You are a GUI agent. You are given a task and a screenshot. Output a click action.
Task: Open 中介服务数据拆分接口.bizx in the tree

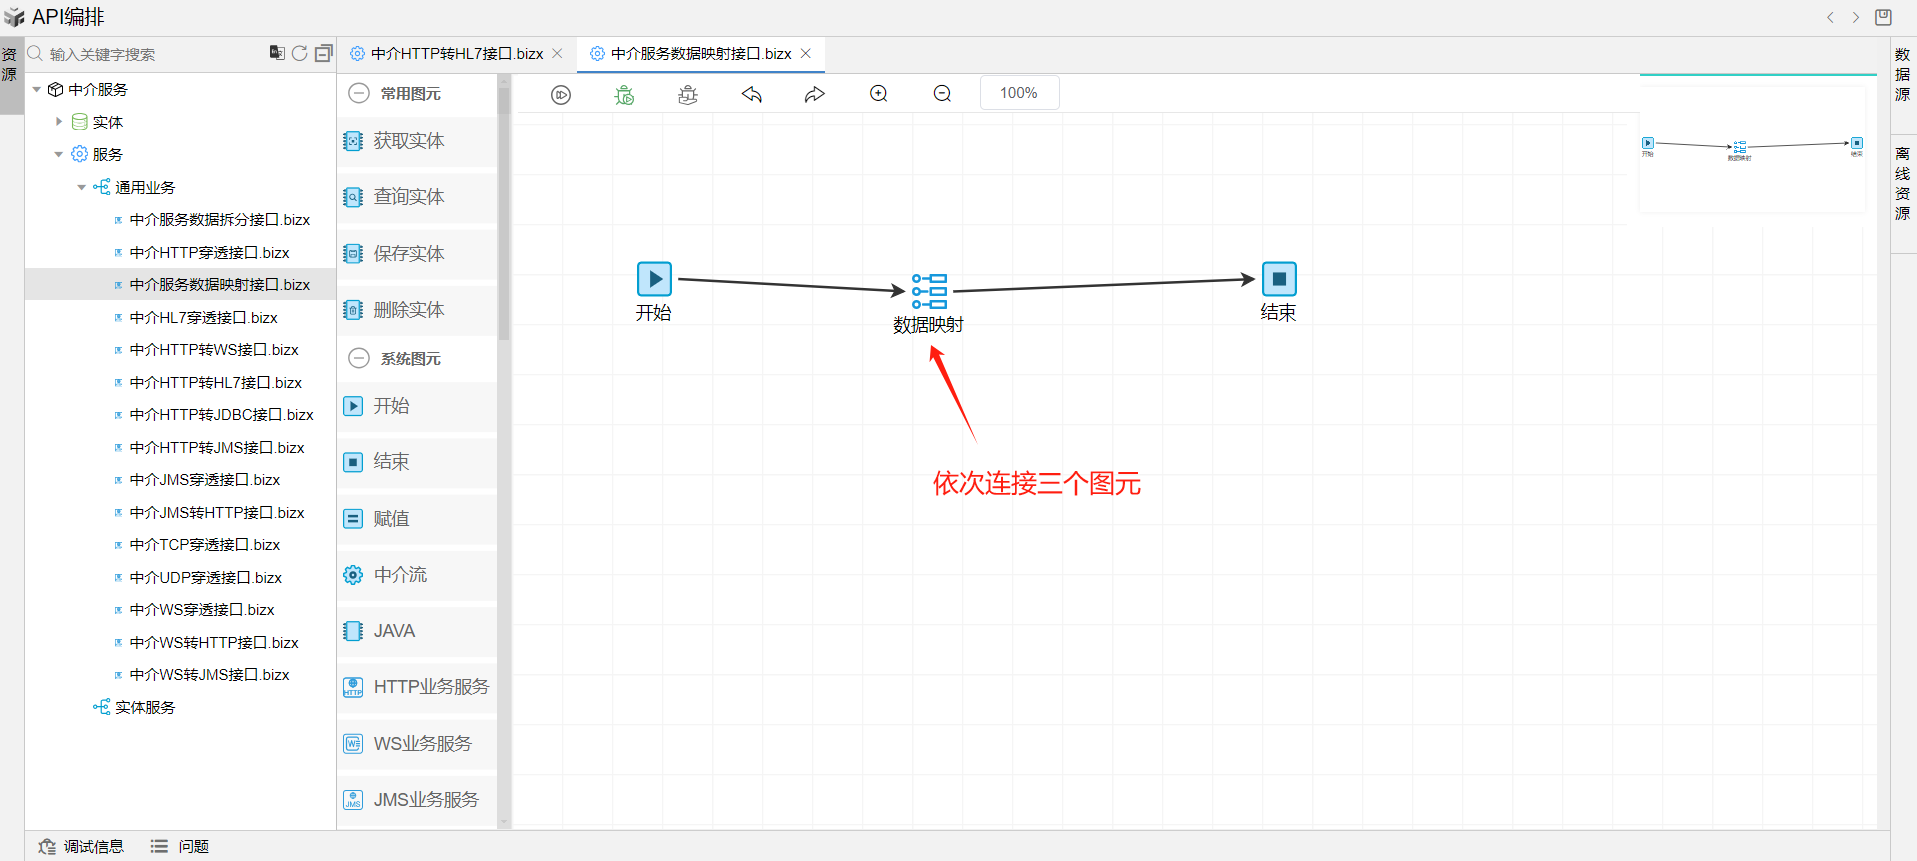click(x=220, y=220)
